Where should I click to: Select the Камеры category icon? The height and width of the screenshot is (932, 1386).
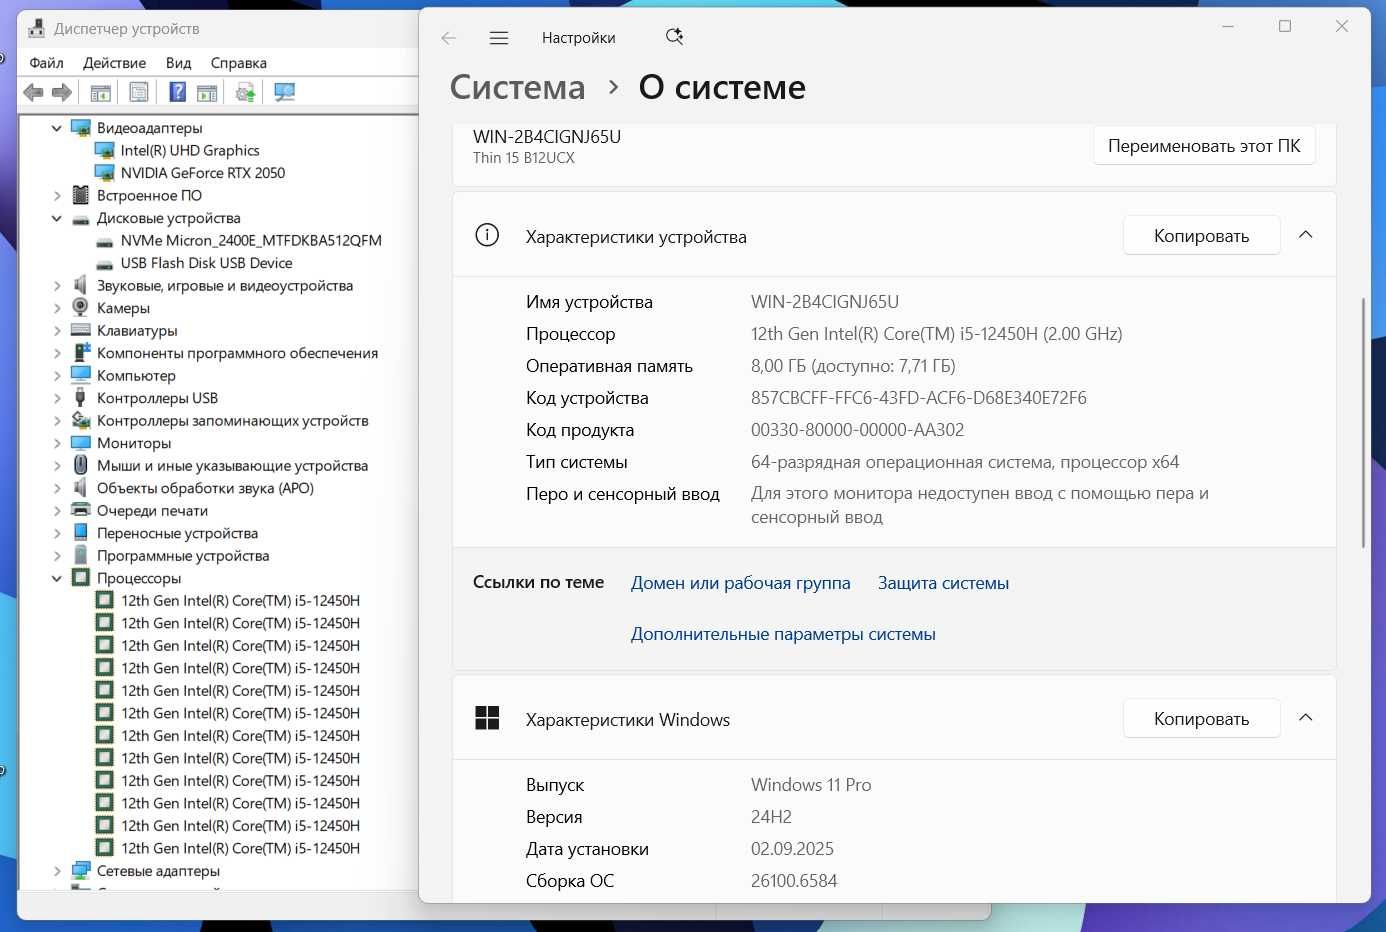click(x=80, y=308)
